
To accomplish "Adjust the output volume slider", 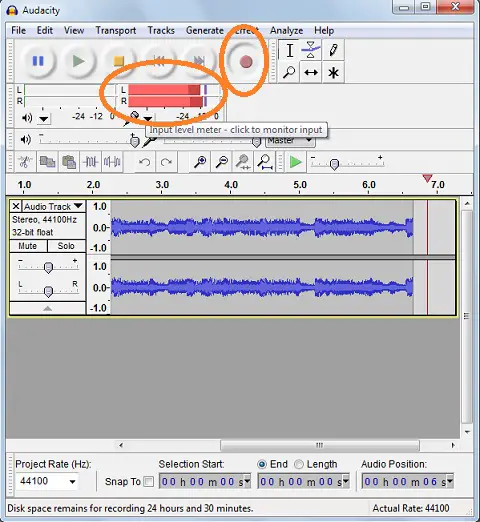I will (134, 141).
